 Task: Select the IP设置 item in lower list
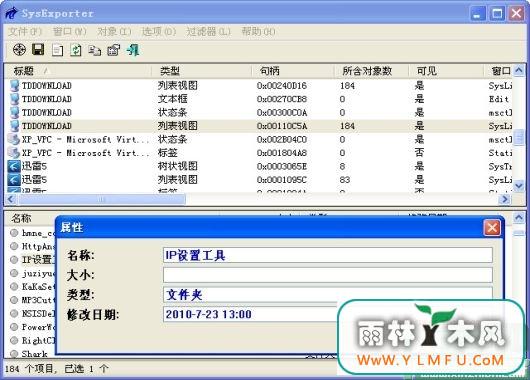(32, 260)
